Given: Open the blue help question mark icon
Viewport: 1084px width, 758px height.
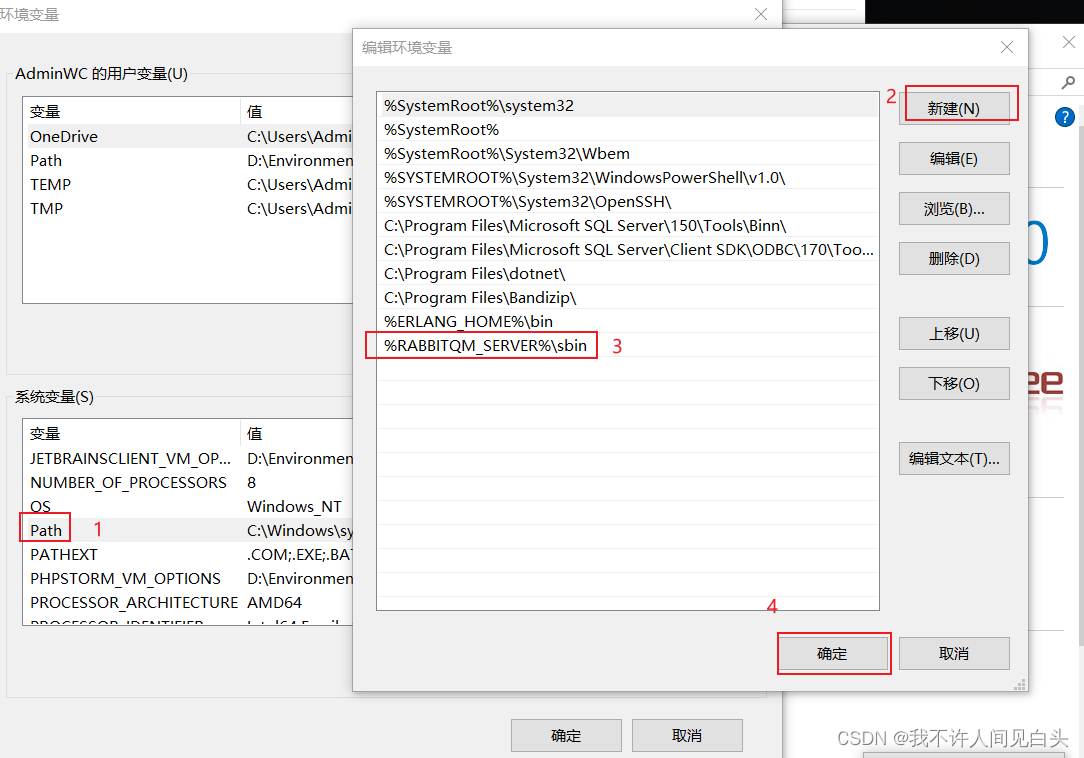Looking at the screenshot, I should coord(1065,117).
